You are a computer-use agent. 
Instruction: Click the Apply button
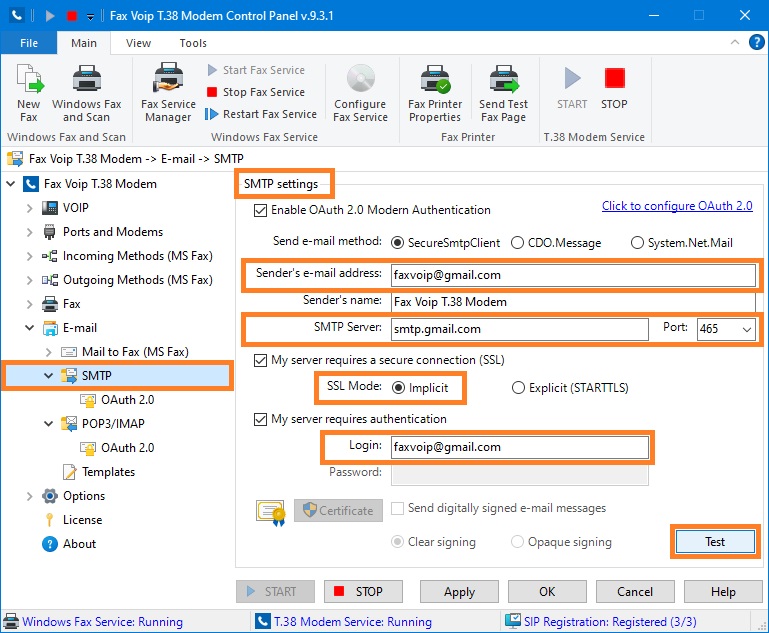pyautogui.click(x=460, y=592)
